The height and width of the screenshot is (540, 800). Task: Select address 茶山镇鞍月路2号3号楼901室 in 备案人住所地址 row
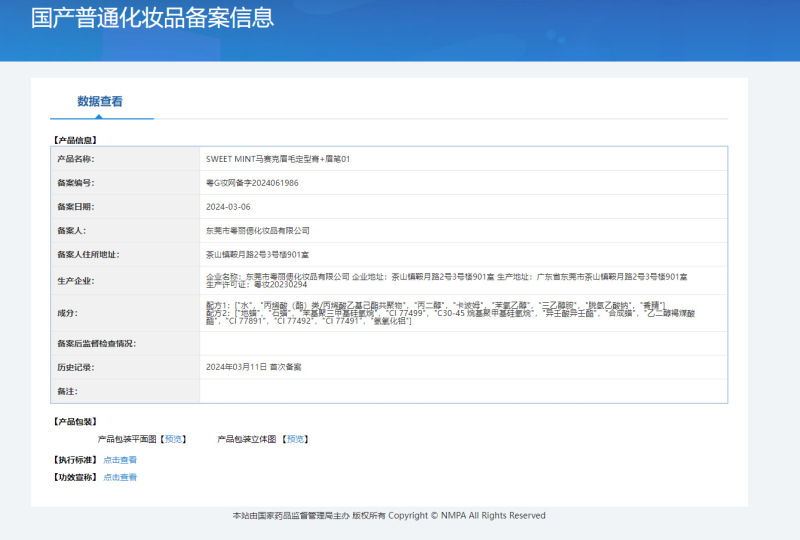click(257, 255)
